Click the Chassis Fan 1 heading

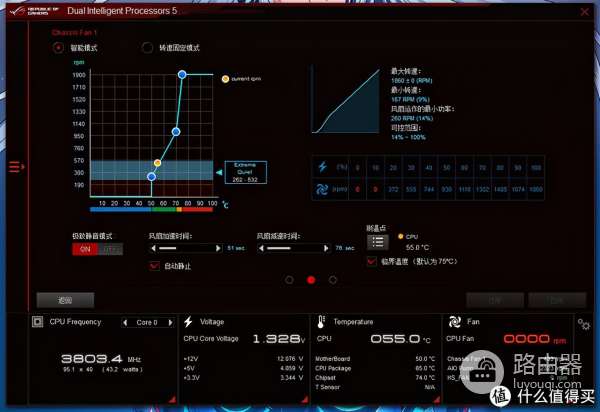[75, 33]
